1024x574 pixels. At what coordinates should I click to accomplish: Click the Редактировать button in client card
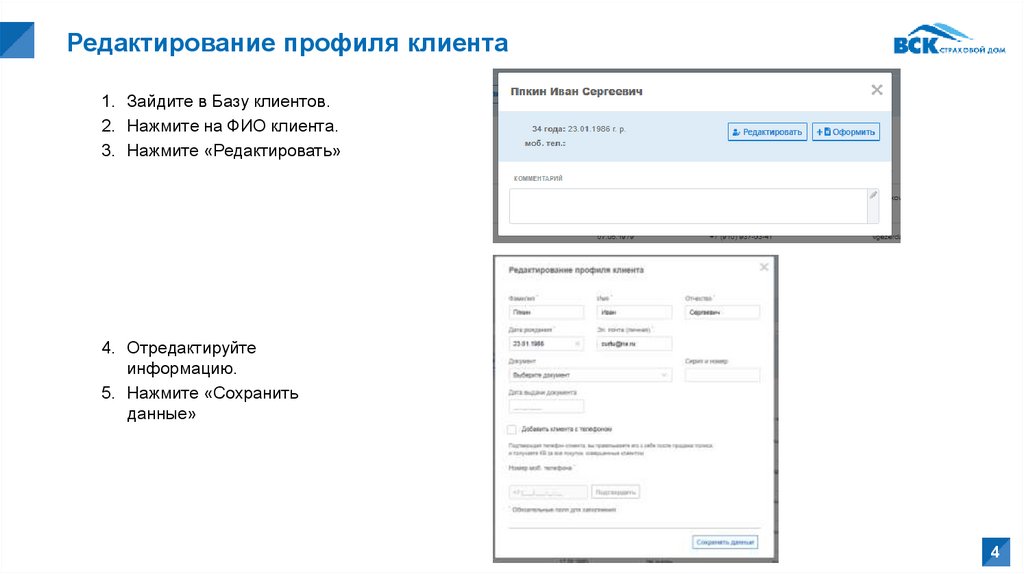tap(767, 132)
